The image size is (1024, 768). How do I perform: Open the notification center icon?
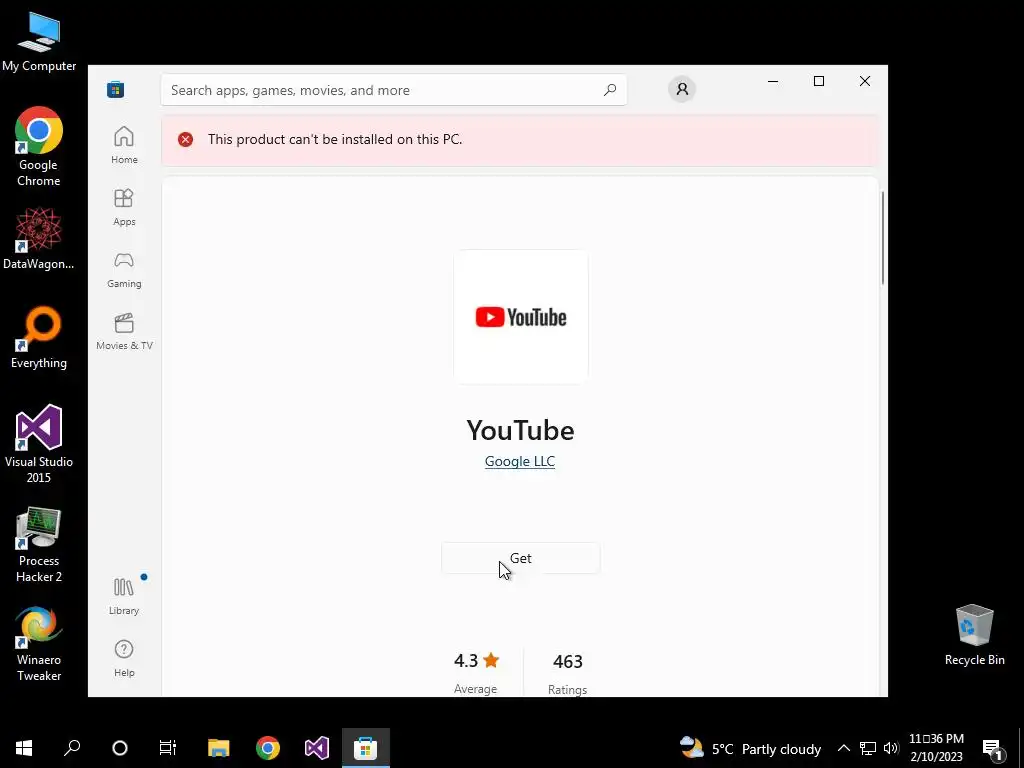click(x=993, y=748)
